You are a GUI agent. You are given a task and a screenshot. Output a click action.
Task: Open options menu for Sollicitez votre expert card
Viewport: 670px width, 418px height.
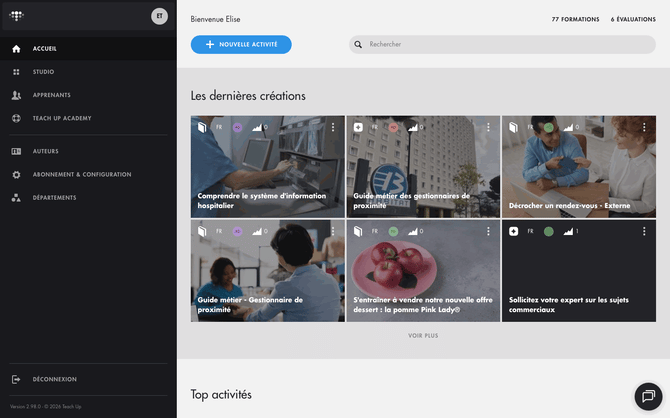point(644,231)
